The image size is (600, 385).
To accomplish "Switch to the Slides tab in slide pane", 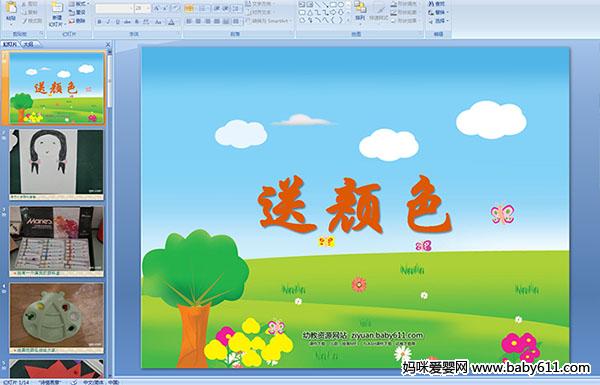I will [10, 44].
